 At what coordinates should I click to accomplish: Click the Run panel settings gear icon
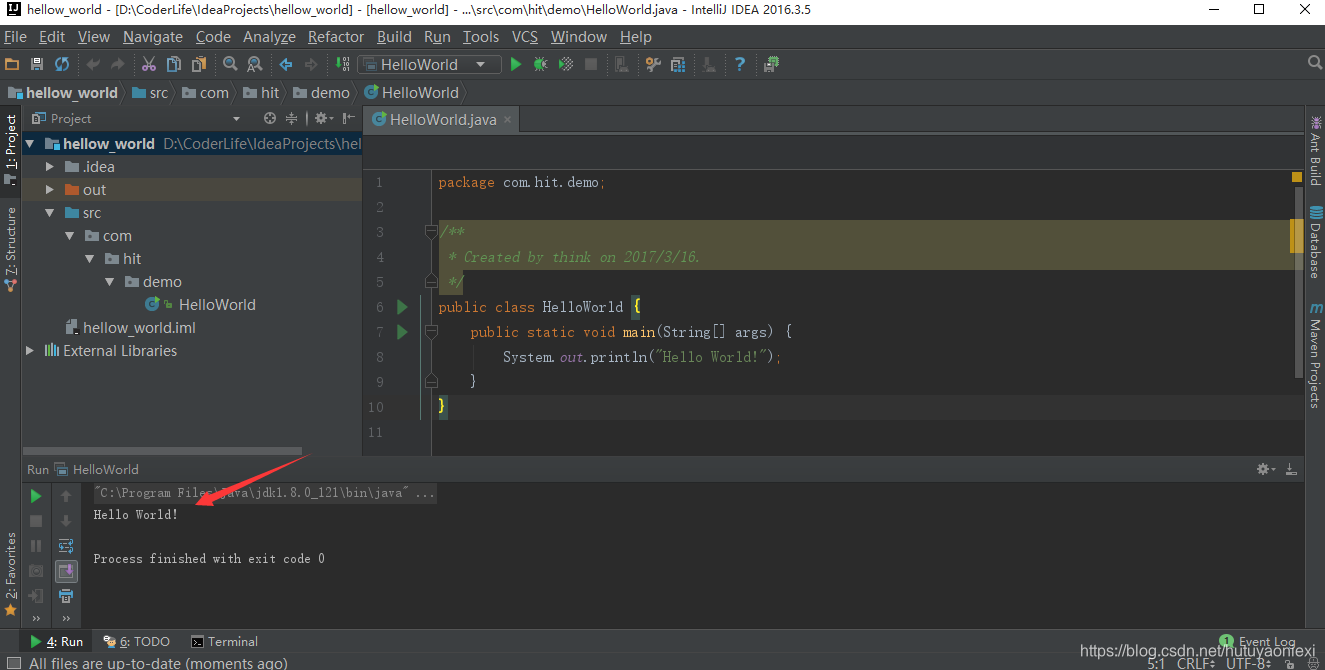click(x=1266, y=469)
